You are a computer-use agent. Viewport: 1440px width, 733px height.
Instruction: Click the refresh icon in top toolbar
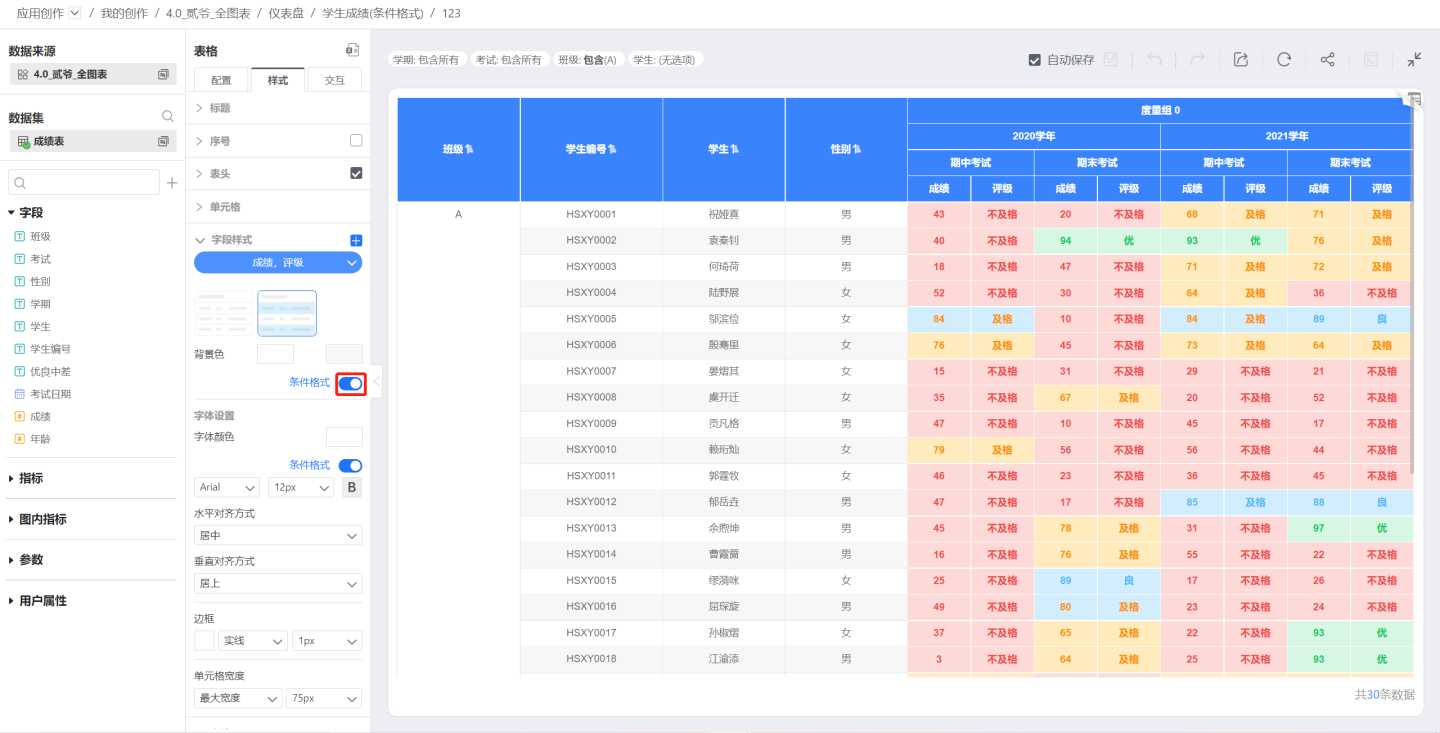tap(1284, 60)
